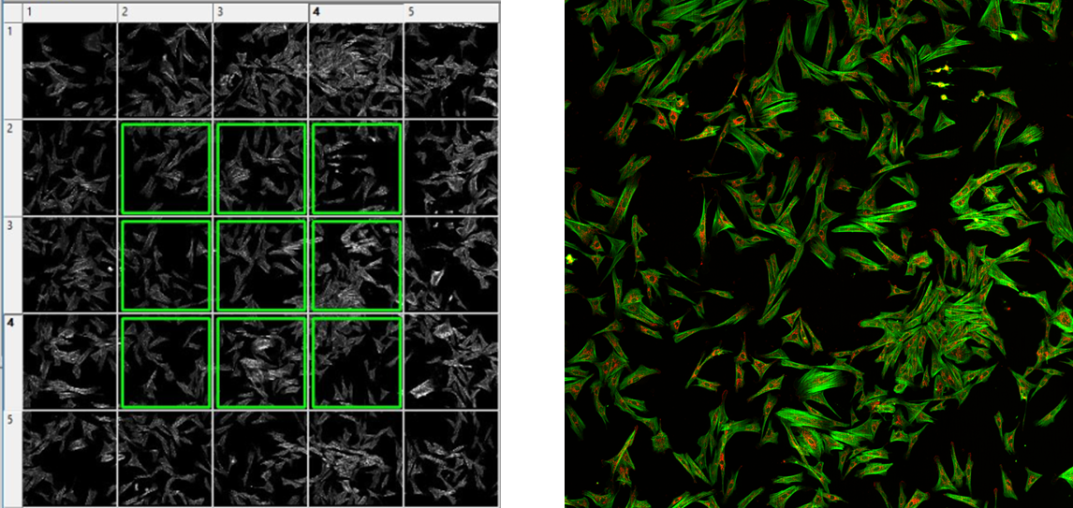The image size is (1073, 508).
Task: Select the green-outlined tile at row 4, column 2
Action: tap(165, 362)
